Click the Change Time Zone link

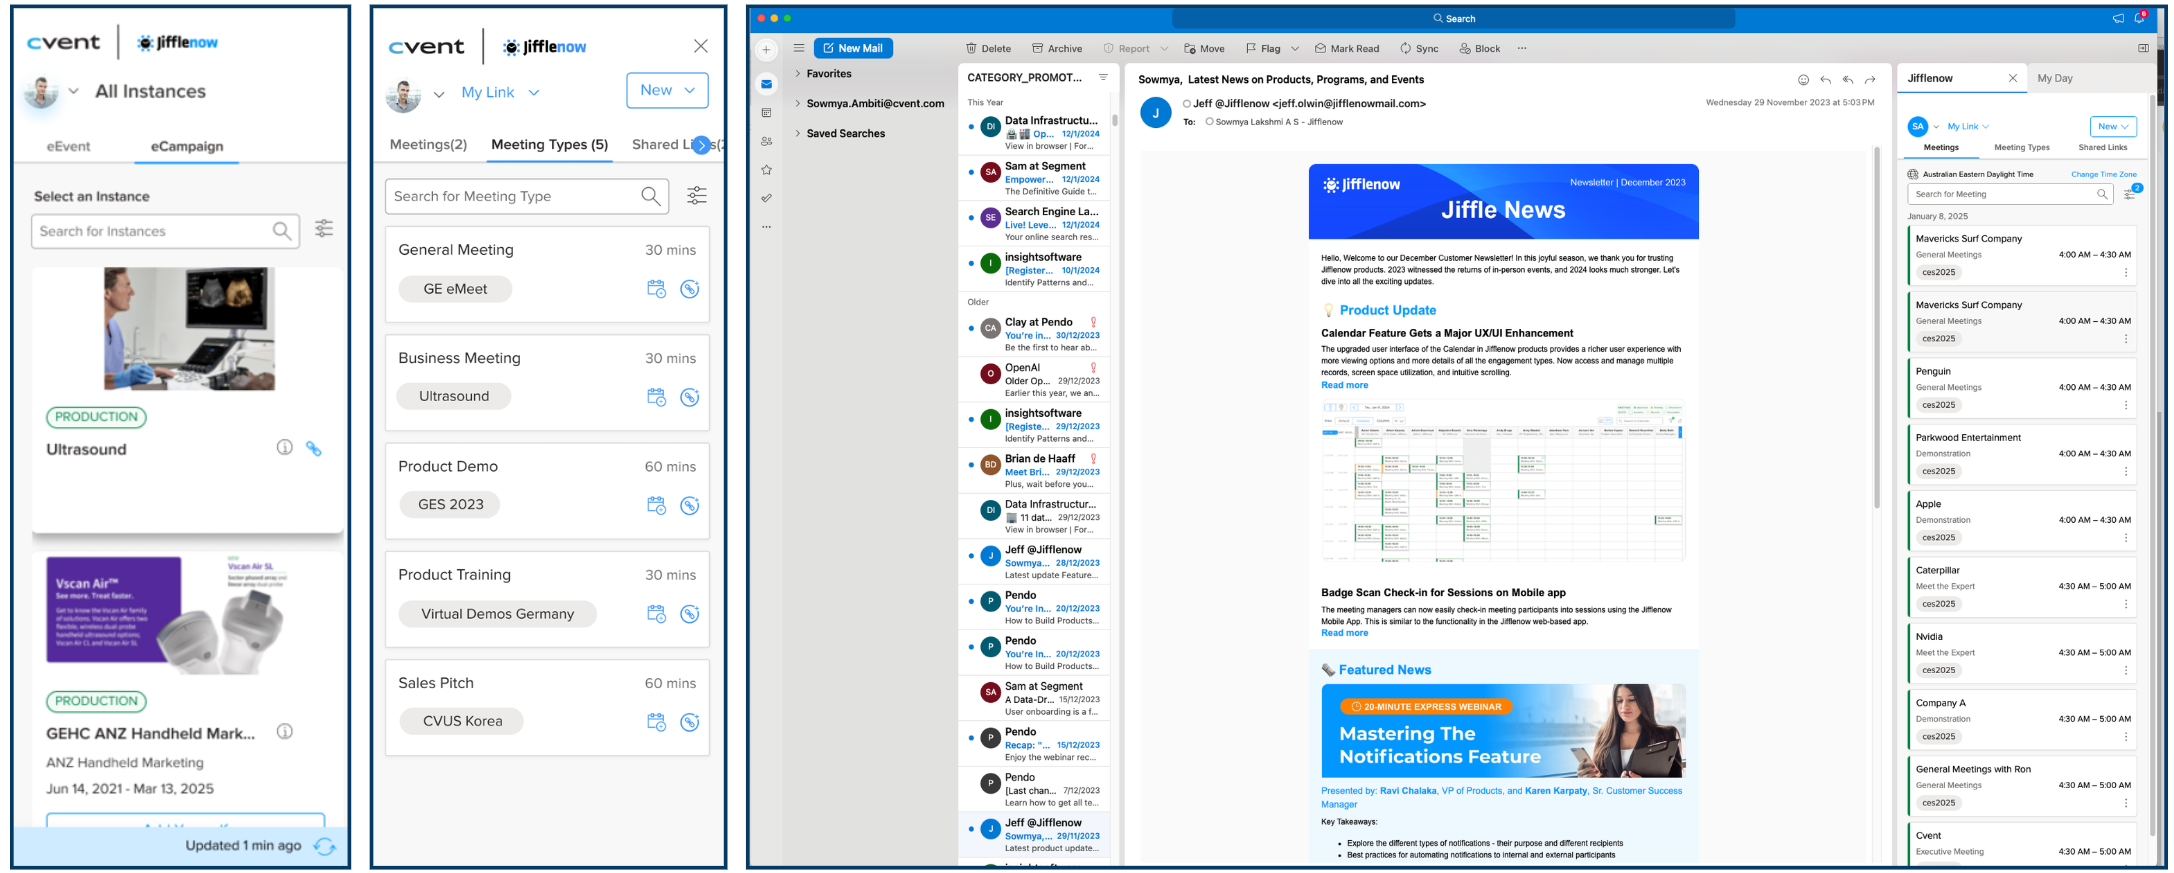click(x=2103, y=174)
